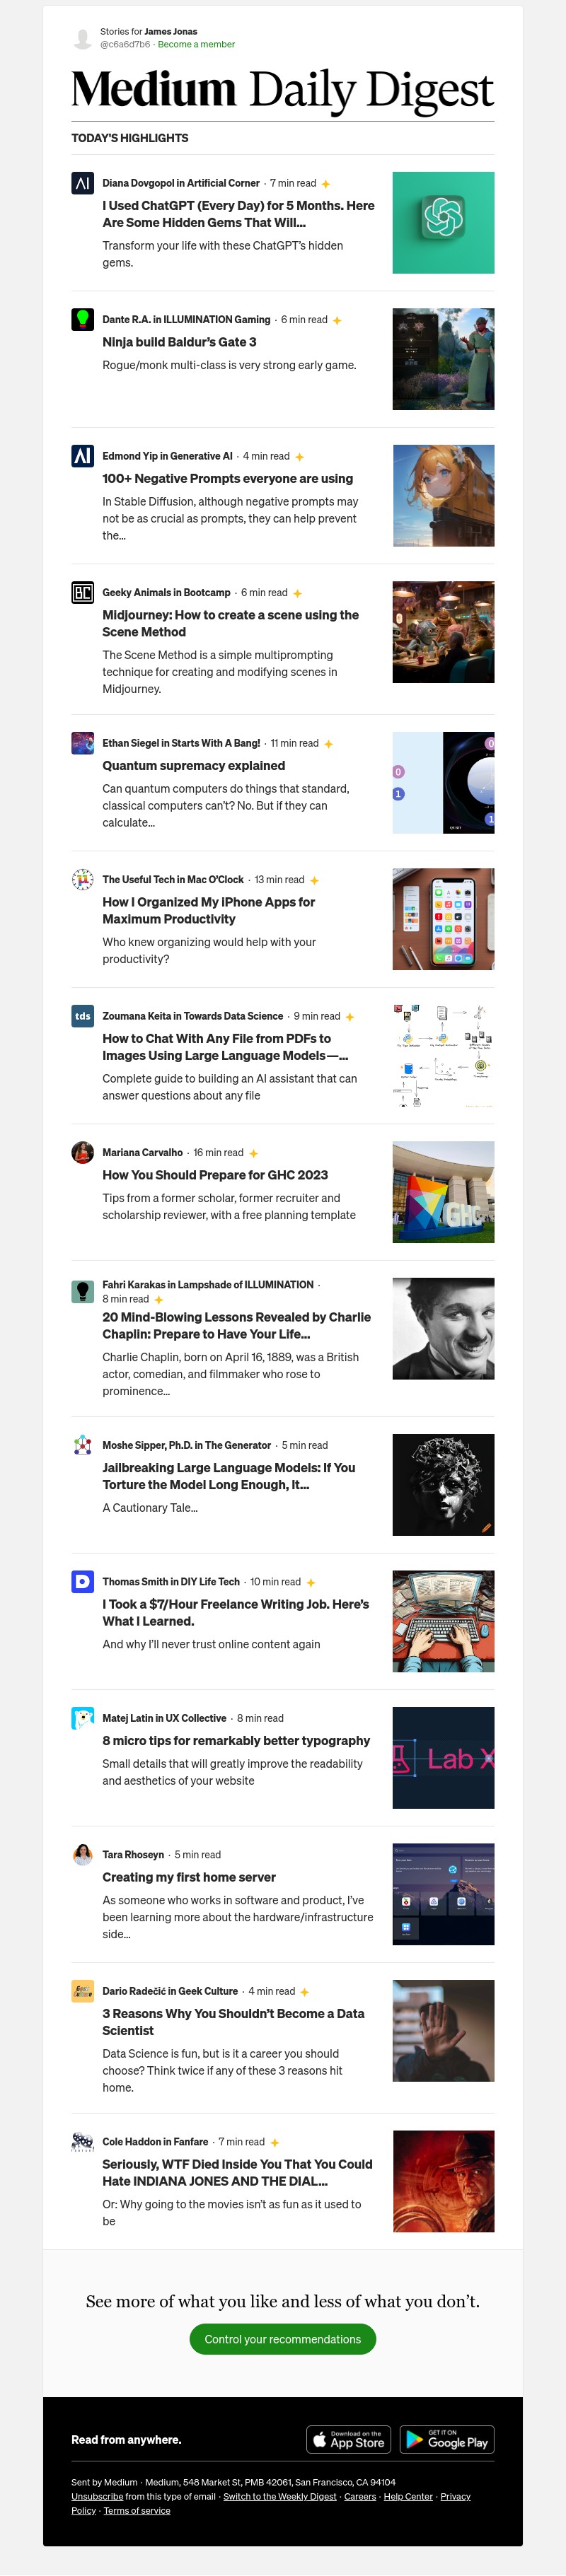566x2576 pixels.
Task: Click Mariana Carvalho's avatar
Action: (83, 1152)
